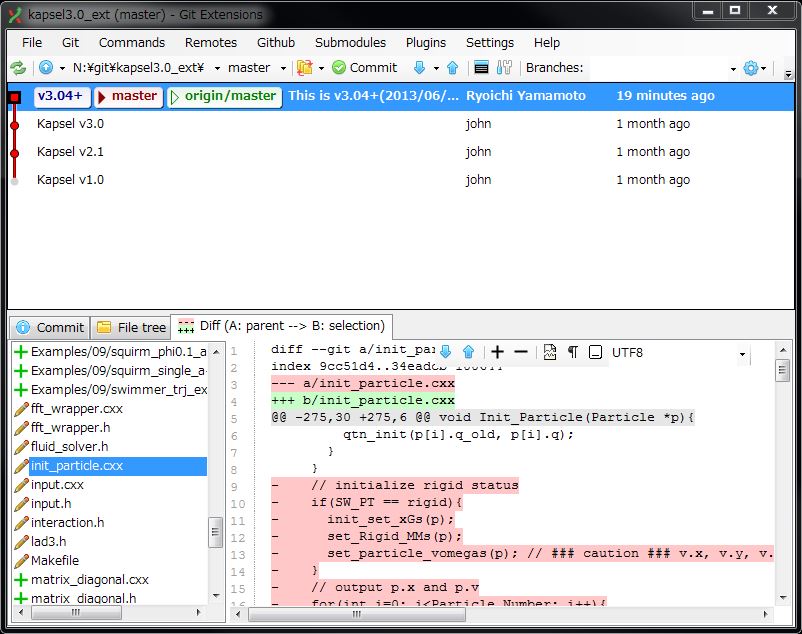Image resolution: width=802 pixels, height=634 pixels.
Task: Switch to the File tree tab
Action: tap(132, 327)
